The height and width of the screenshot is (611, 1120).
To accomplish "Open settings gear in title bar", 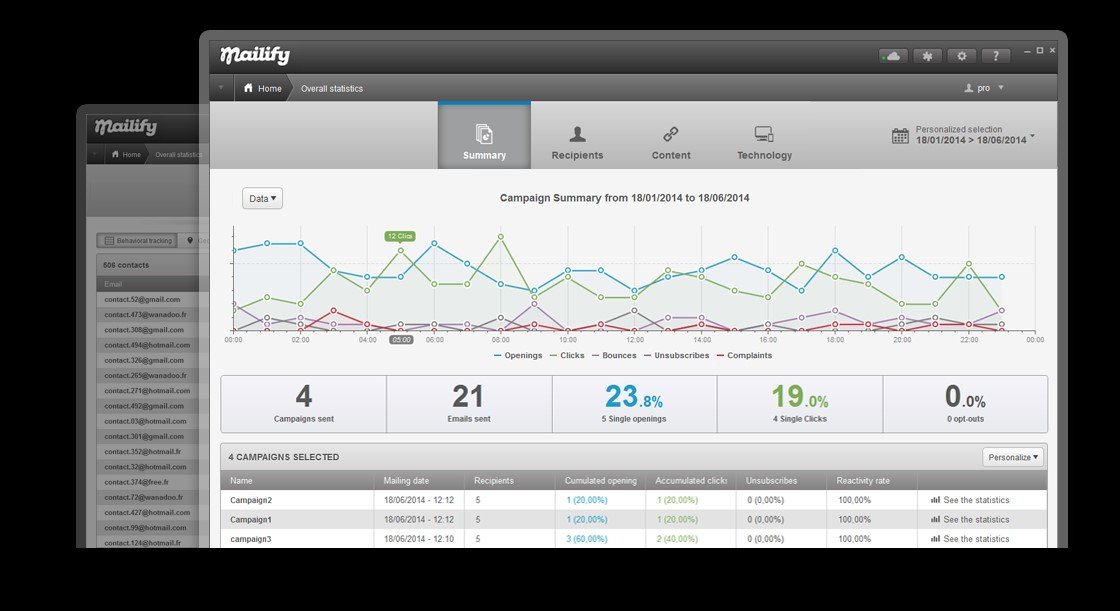I will [x=961, y=56].
